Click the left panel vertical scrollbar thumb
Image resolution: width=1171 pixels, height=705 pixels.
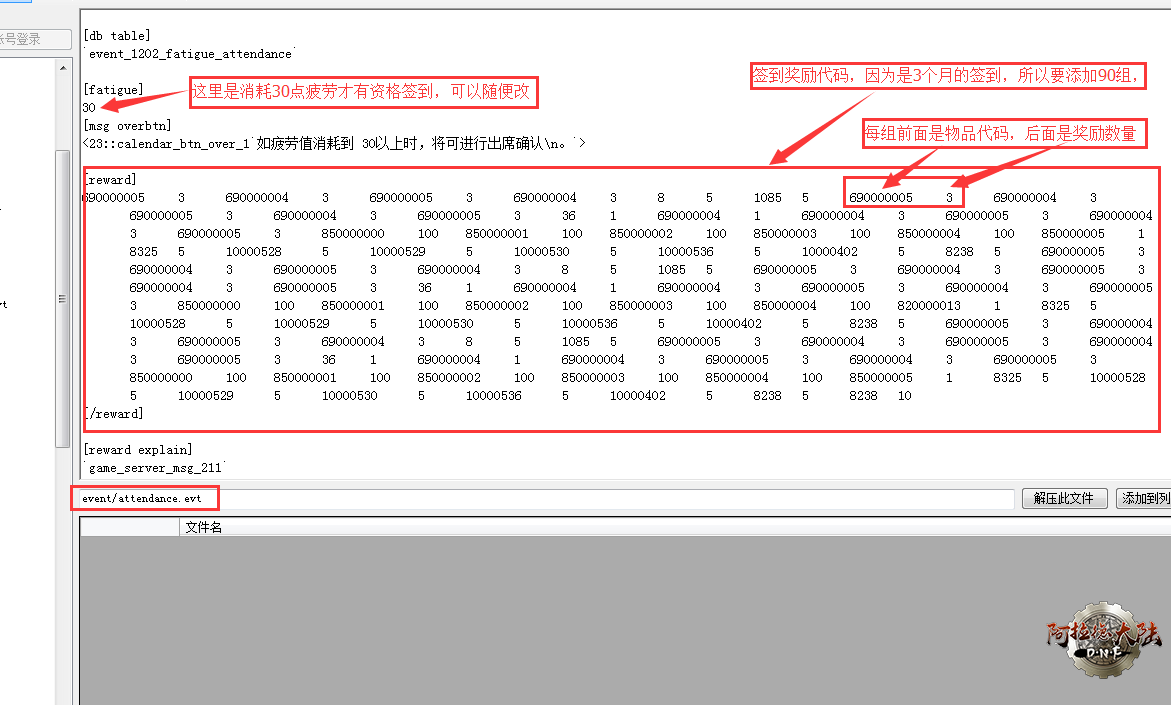[62, 300]
